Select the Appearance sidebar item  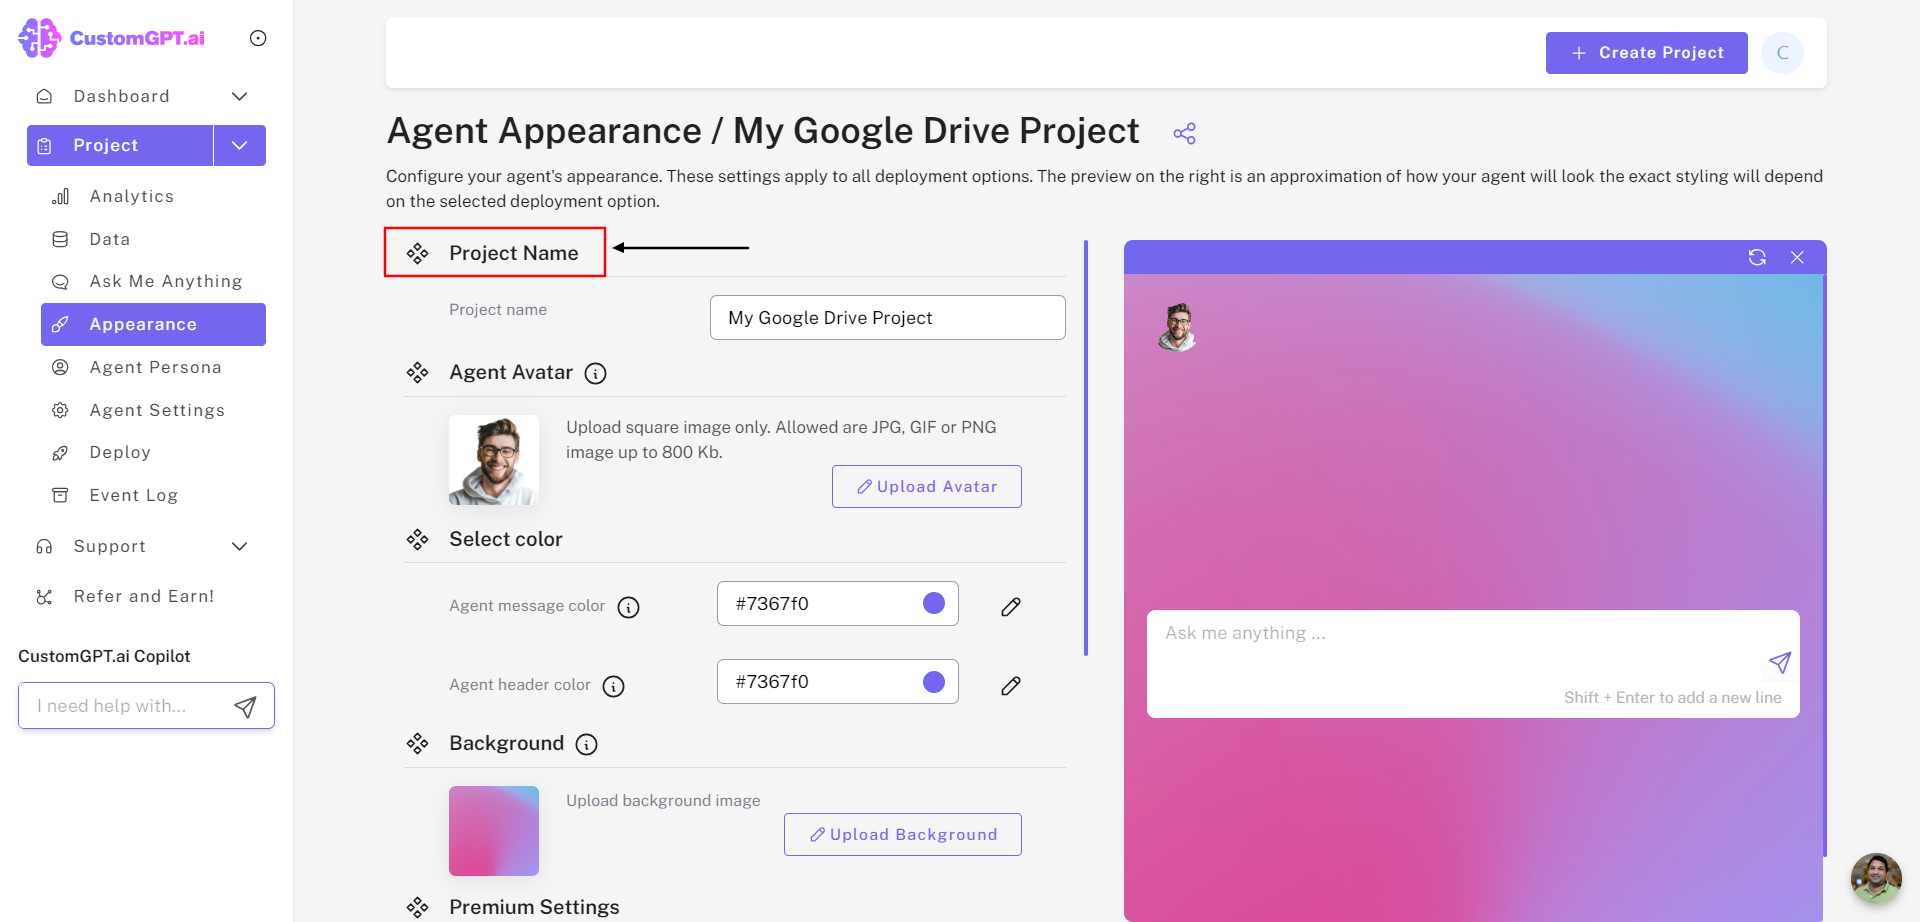coord(153,324)
